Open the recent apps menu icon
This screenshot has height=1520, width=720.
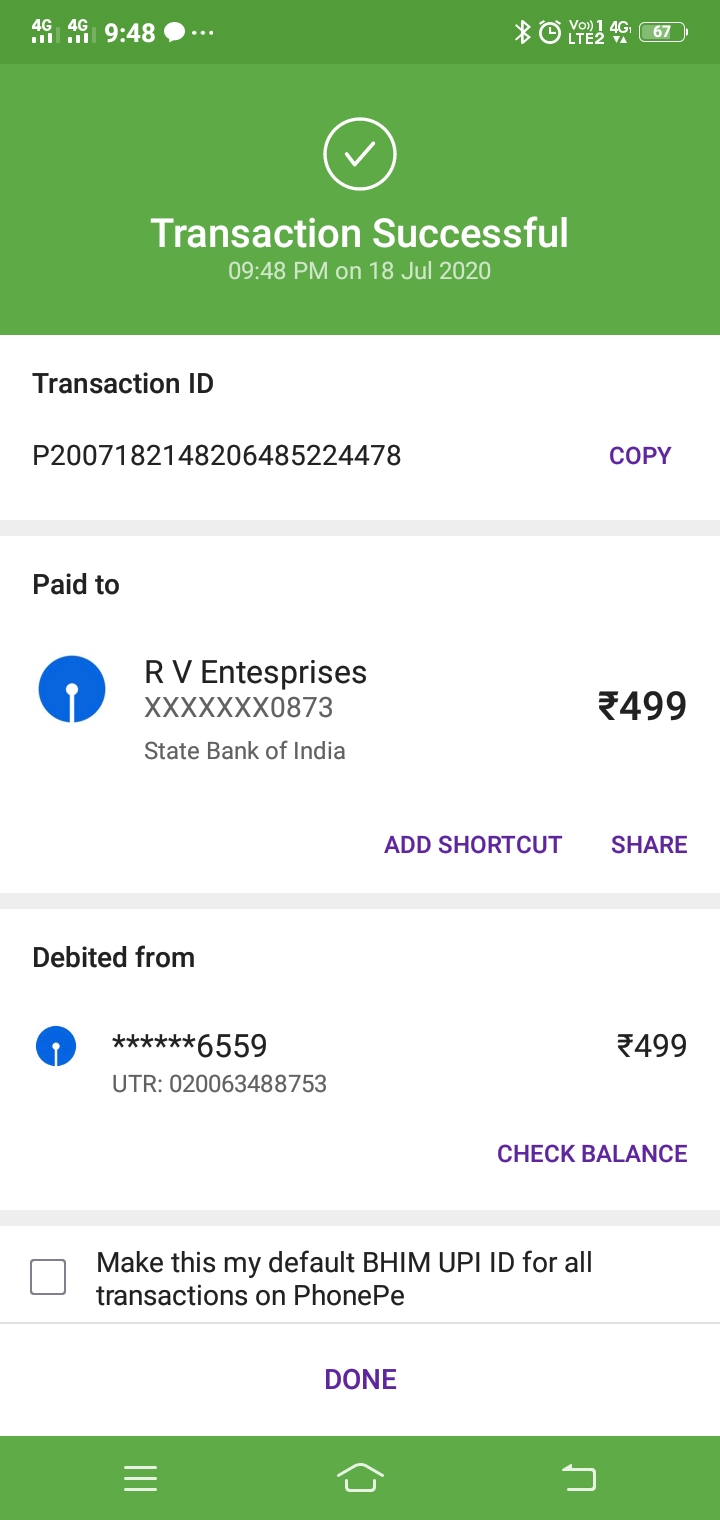(140, 1478)
